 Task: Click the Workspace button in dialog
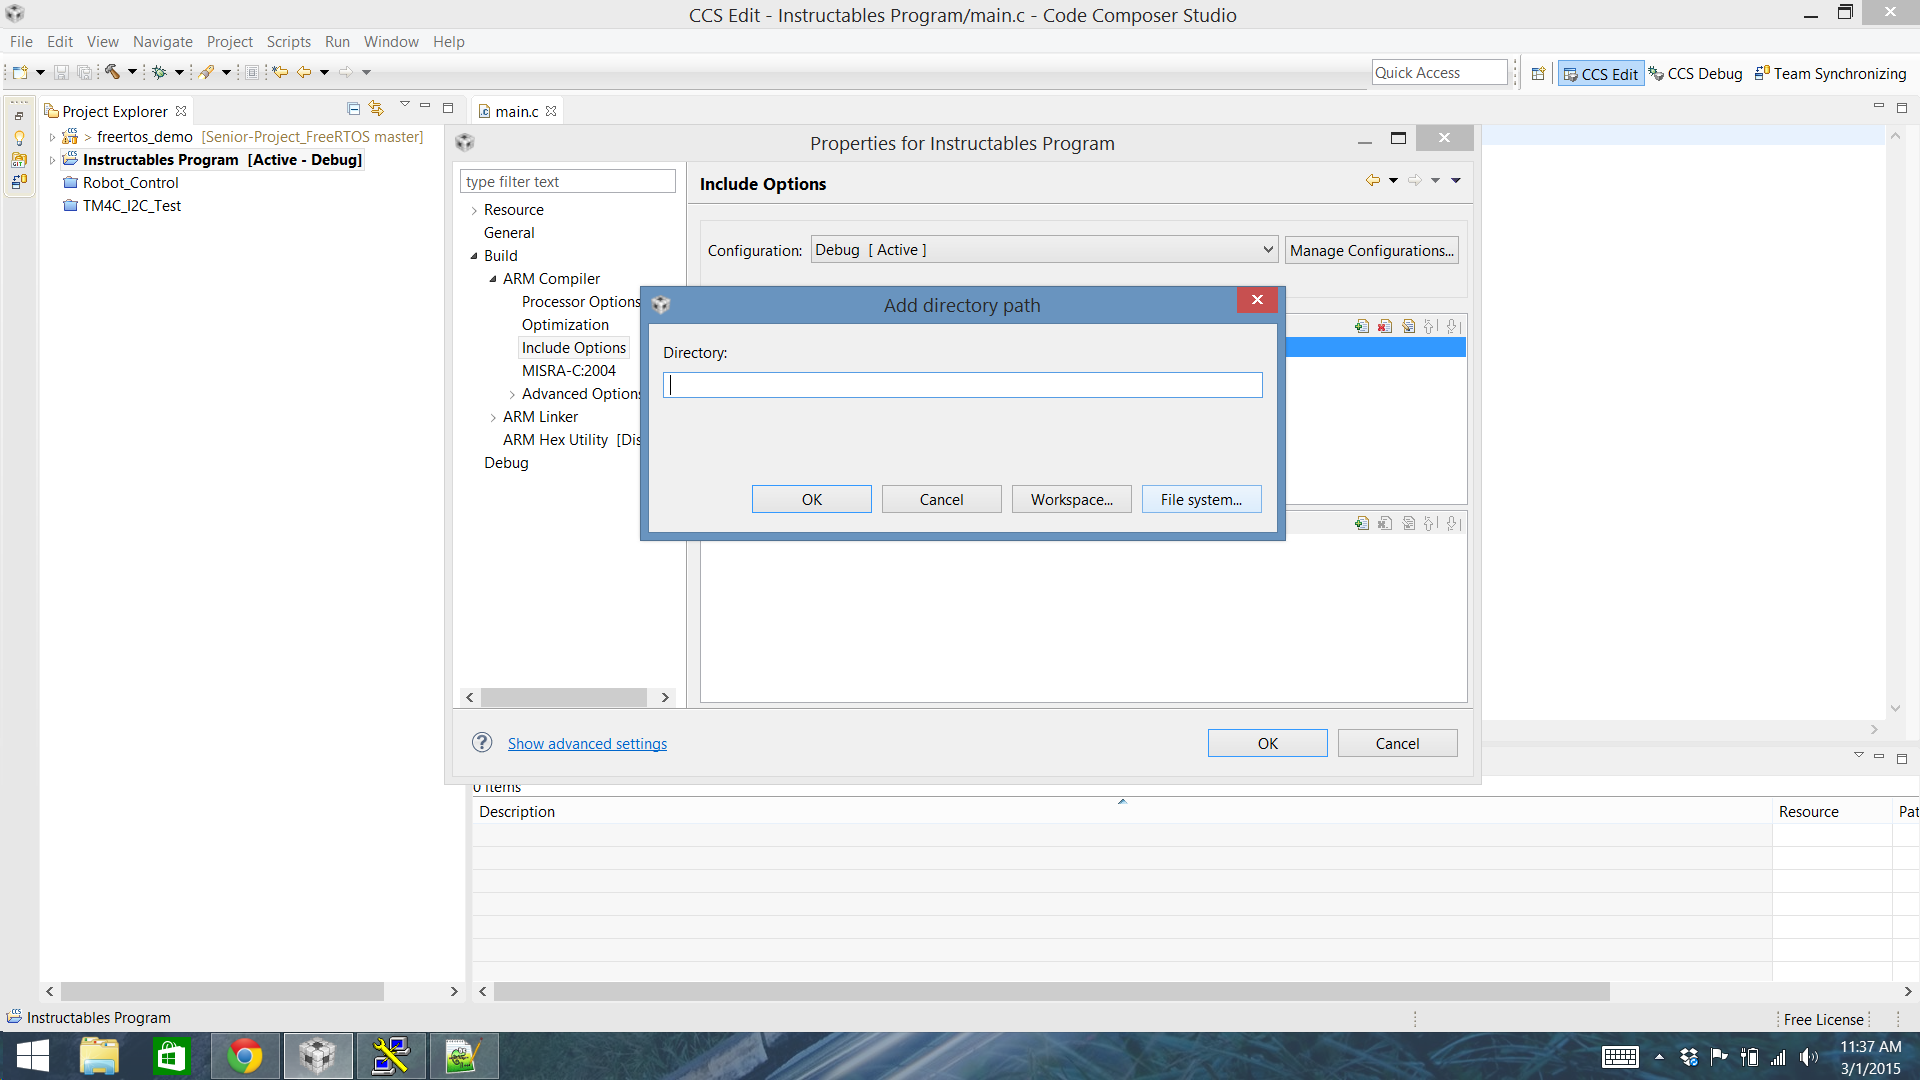click(1071, 498)
